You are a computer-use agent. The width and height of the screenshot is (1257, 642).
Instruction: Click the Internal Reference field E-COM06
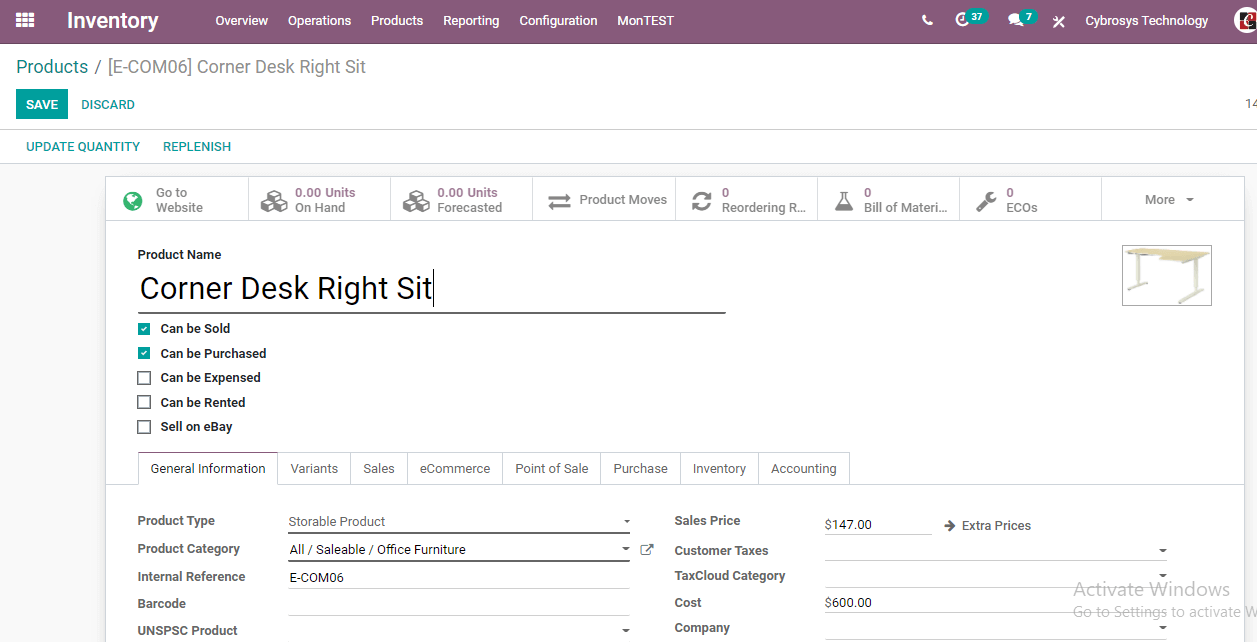(x=459, y=577)
